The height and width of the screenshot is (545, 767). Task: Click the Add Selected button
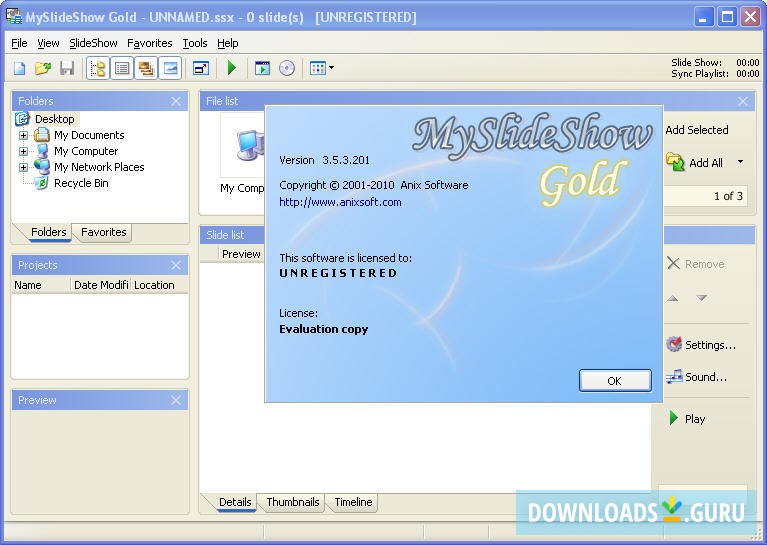[697, 130]
